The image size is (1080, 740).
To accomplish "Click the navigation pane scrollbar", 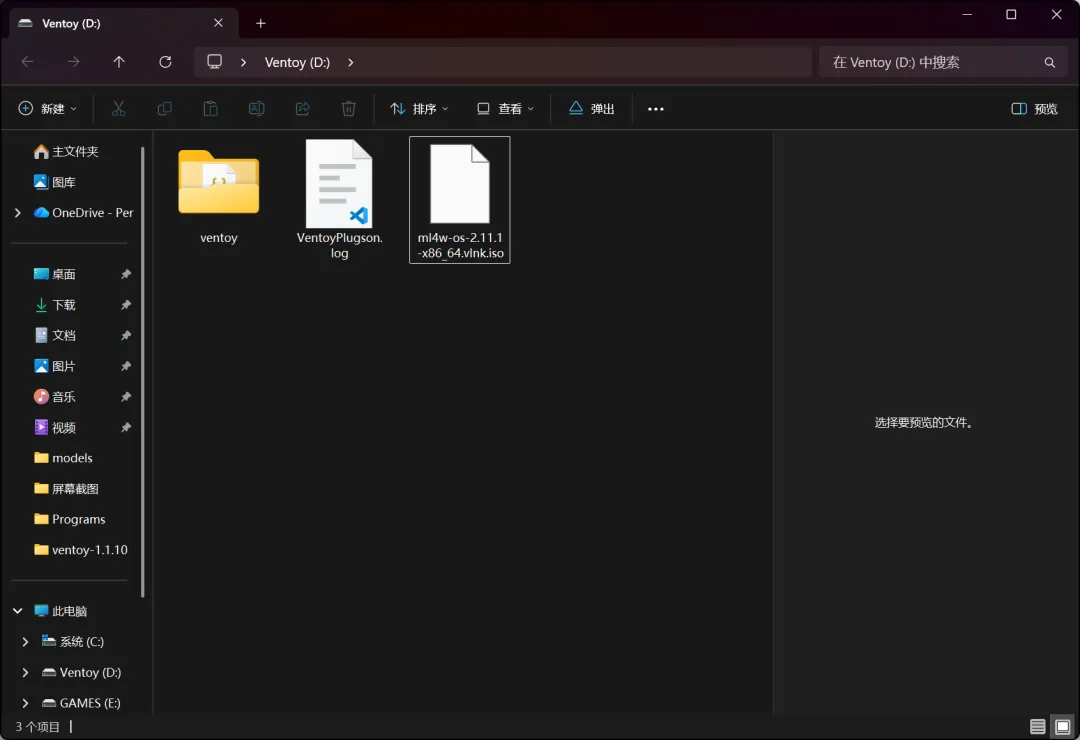I will point(143,372).
